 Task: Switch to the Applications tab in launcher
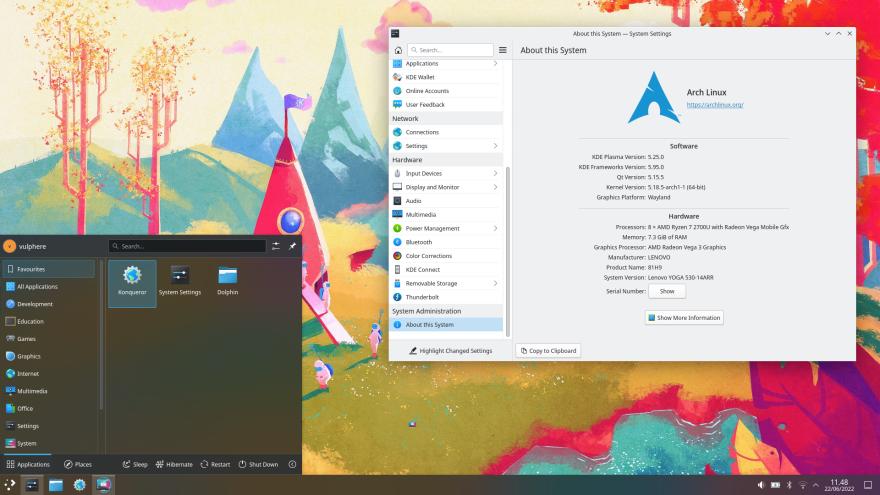tap(28, 464)
